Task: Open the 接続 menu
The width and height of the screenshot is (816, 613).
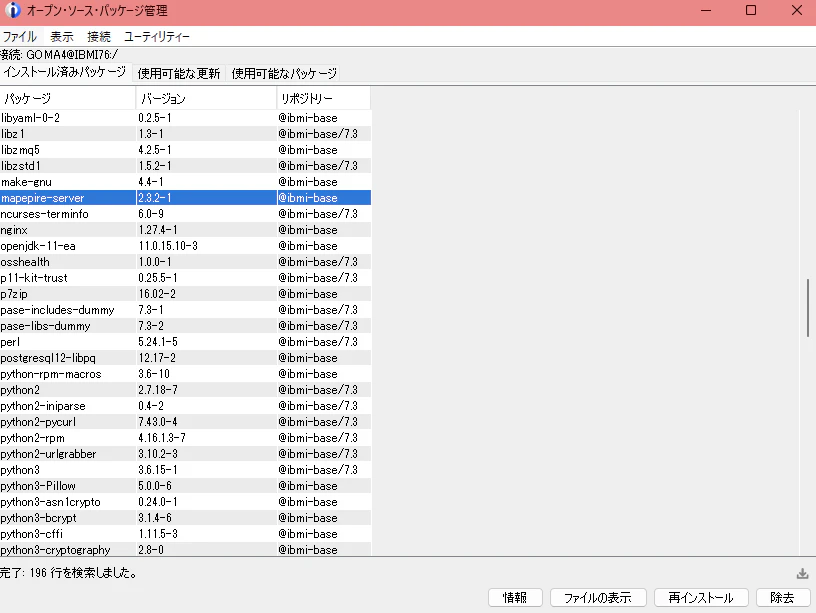Action: 99,36
